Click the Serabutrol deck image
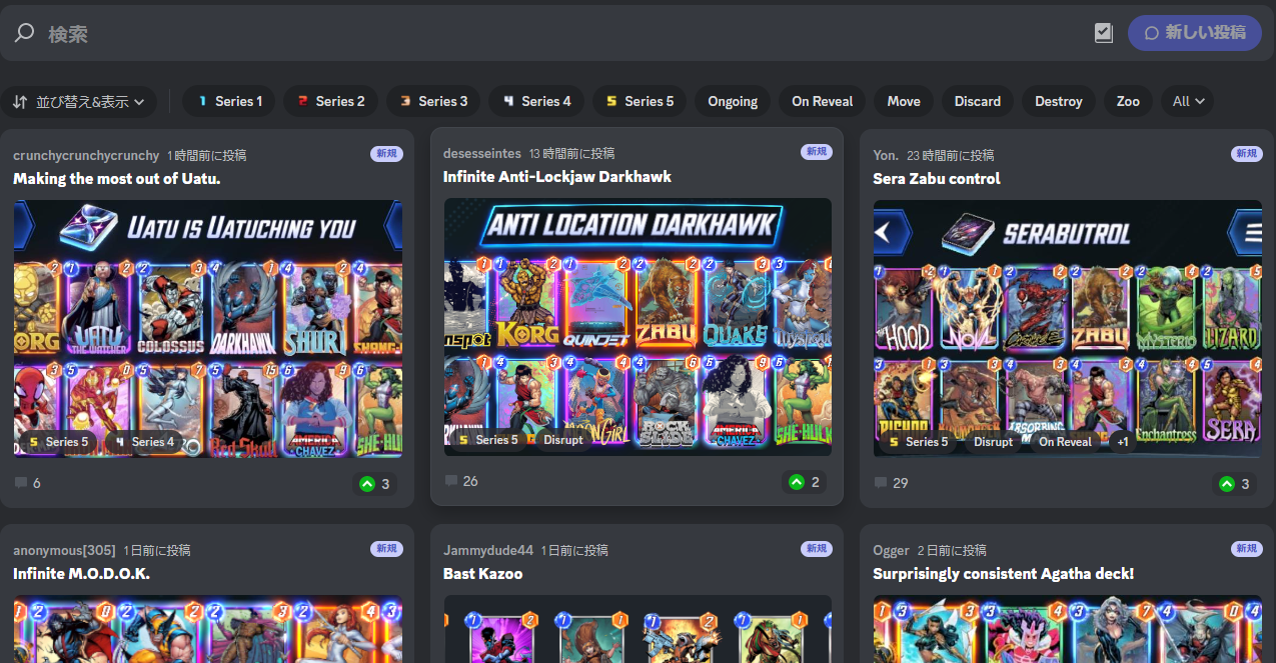 [x=1068, y=329]
